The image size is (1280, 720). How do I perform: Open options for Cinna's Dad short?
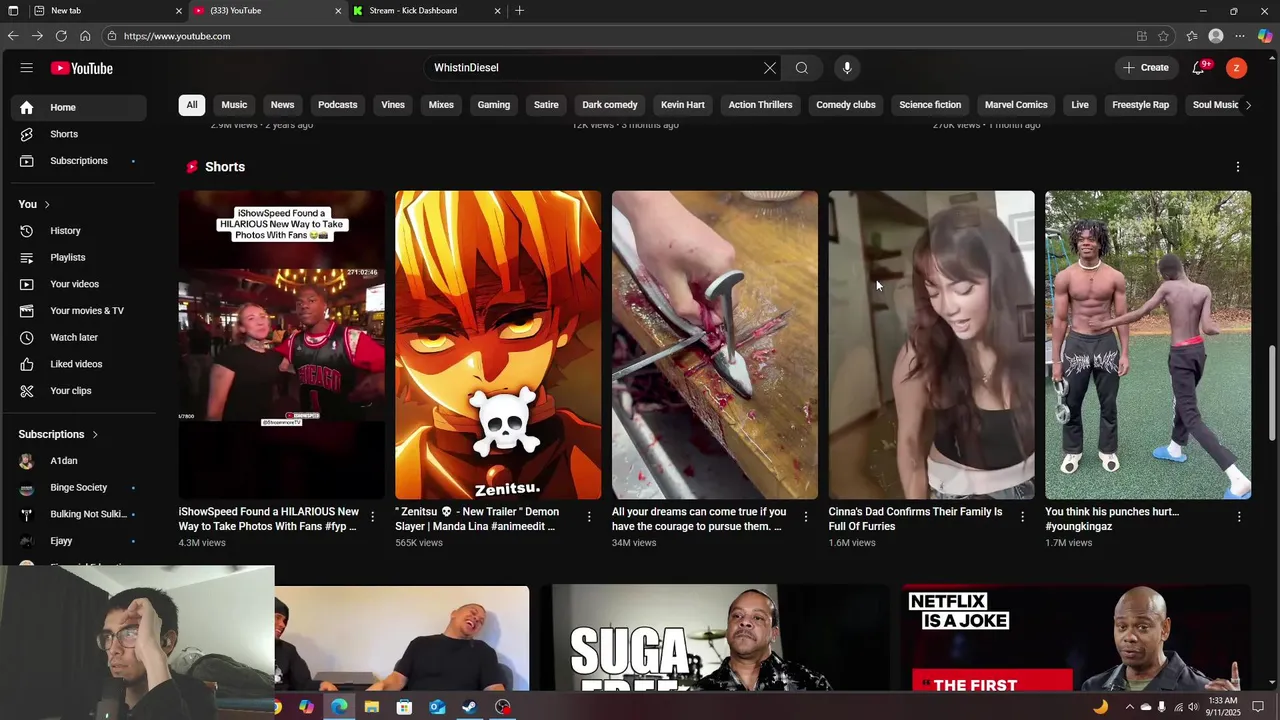click(x=1022, y=517)
